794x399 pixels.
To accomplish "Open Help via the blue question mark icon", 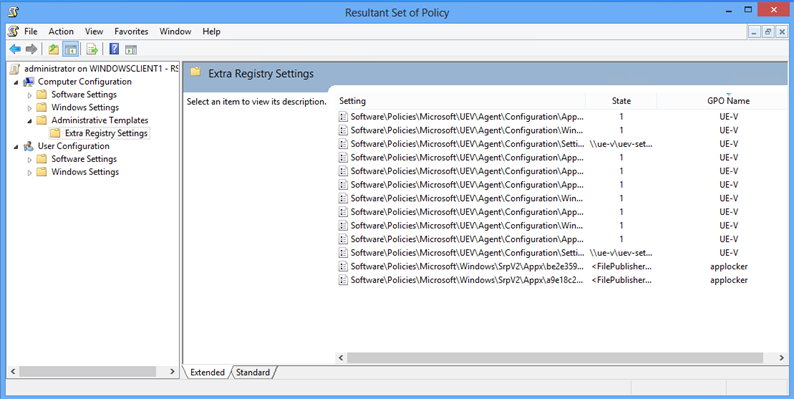I will point(114,49).
